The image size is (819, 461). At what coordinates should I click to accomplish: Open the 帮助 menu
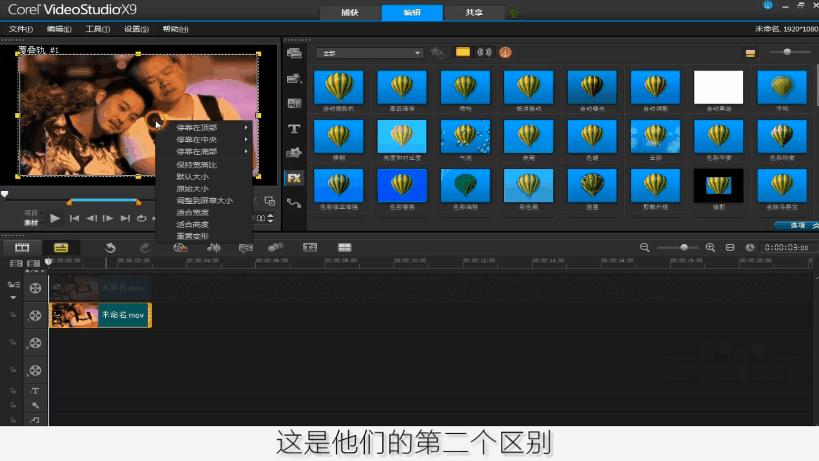[x=175, y=29]
